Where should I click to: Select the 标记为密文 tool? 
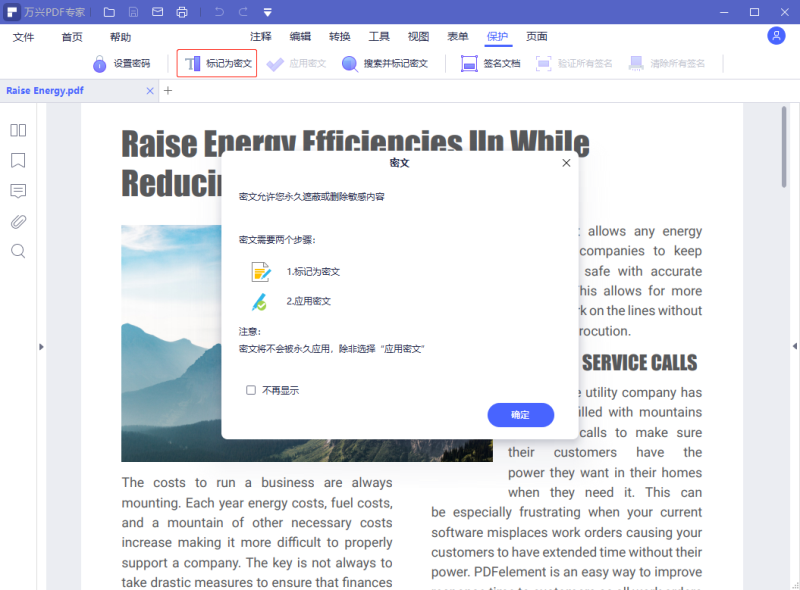pos(217,63)
